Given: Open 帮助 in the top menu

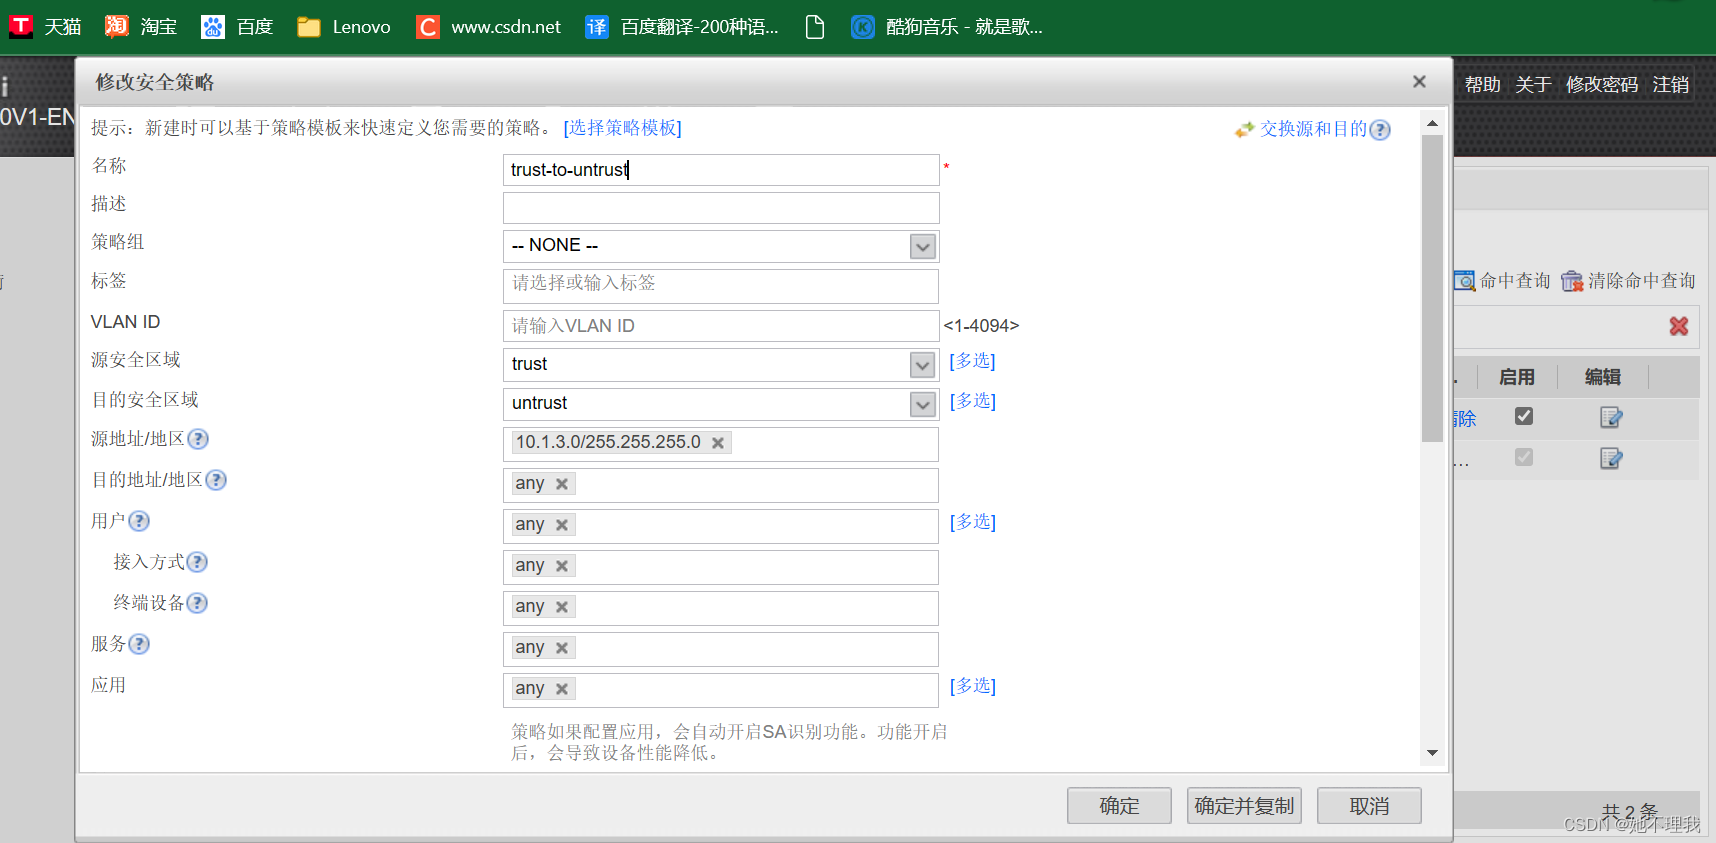Looking at the screenshot, I should [1483, 85].
